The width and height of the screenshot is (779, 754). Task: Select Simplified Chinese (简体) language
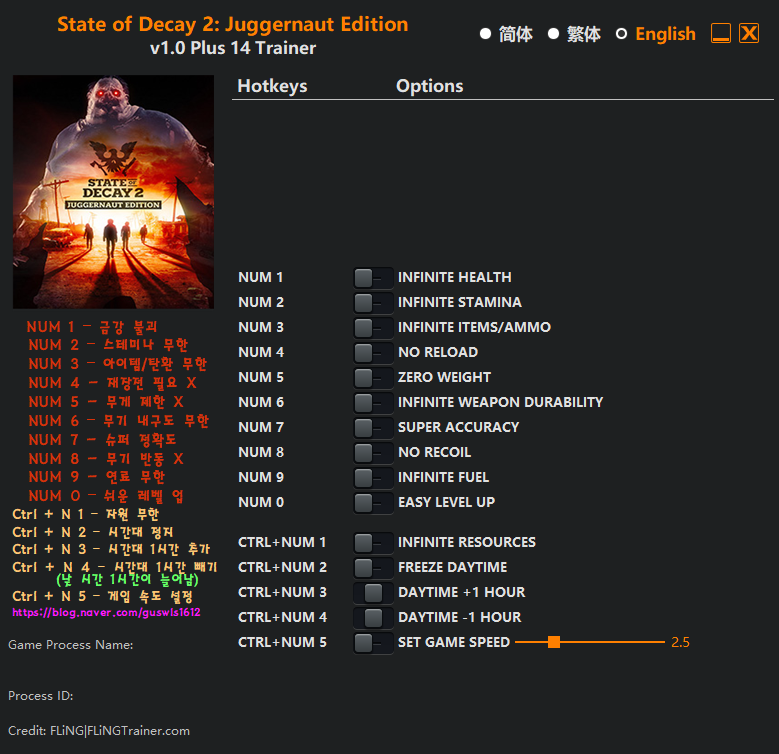[507, 34]
